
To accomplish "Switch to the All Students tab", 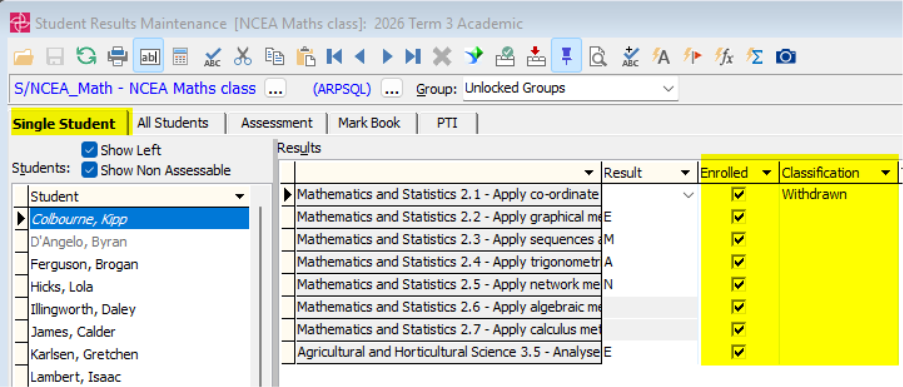I will pos(173,123).
